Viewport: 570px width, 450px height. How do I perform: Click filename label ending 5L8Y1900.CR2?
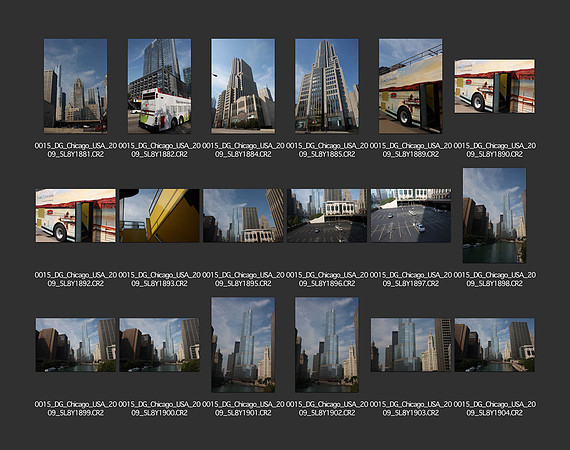pyautogui.click(x=159, y=409)
